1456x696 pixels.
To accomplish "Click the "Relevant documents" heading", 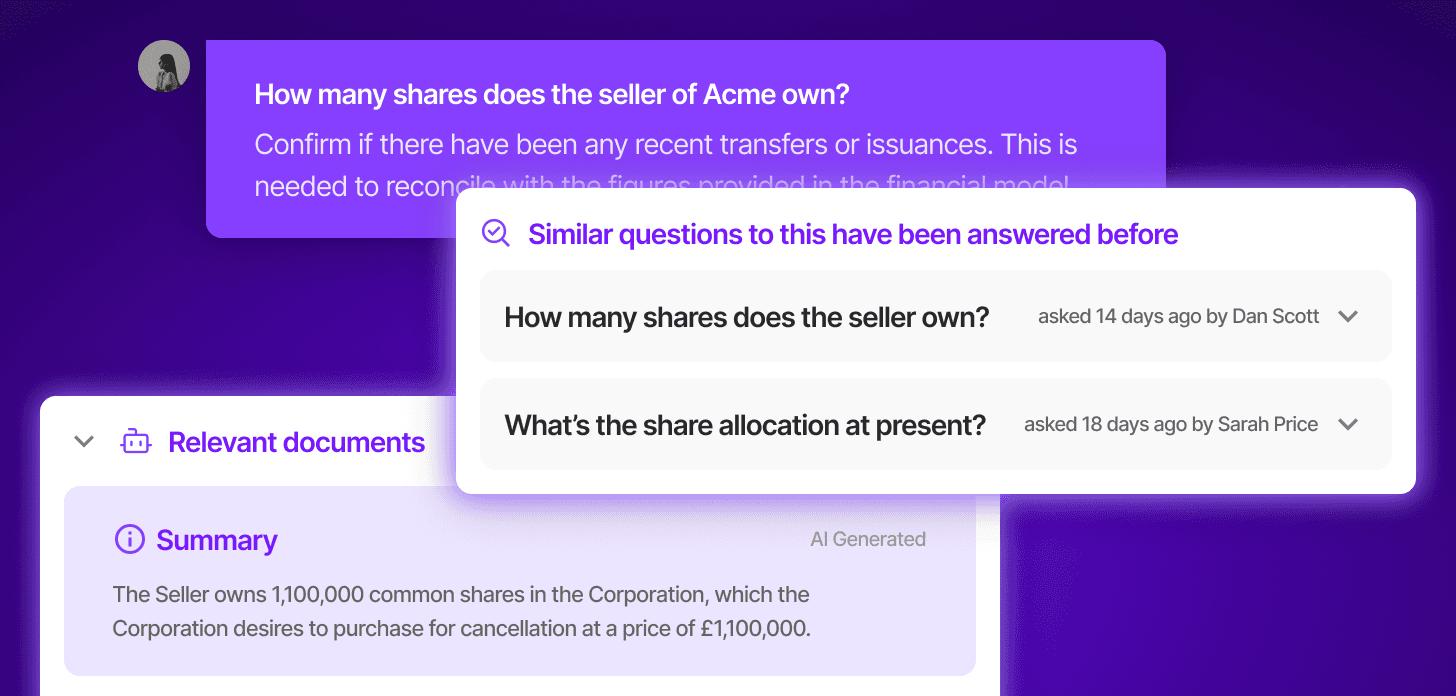I will point(296,442).
